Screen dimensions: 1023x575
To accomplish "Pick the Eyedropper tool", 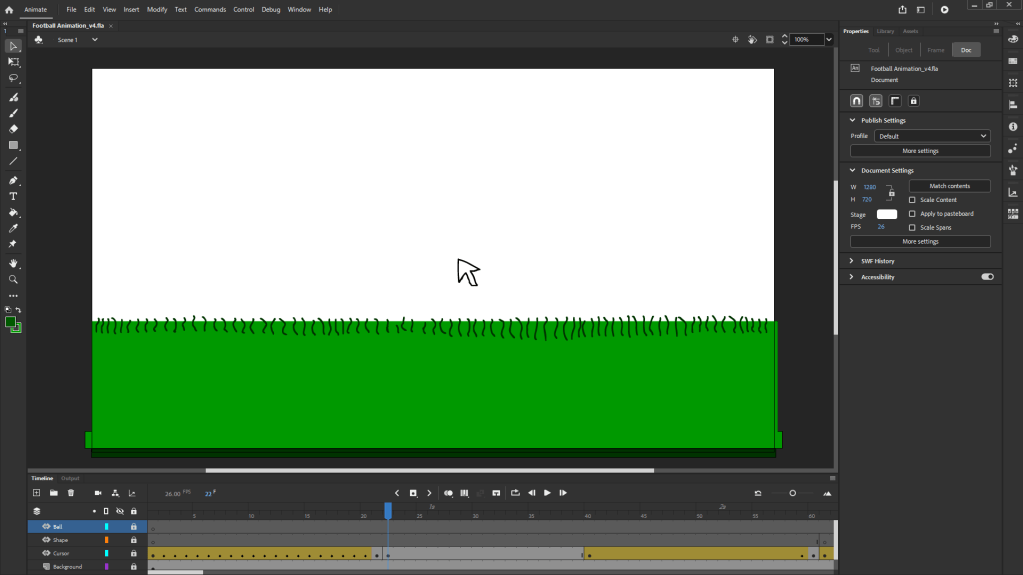I will tap(13, 229).
